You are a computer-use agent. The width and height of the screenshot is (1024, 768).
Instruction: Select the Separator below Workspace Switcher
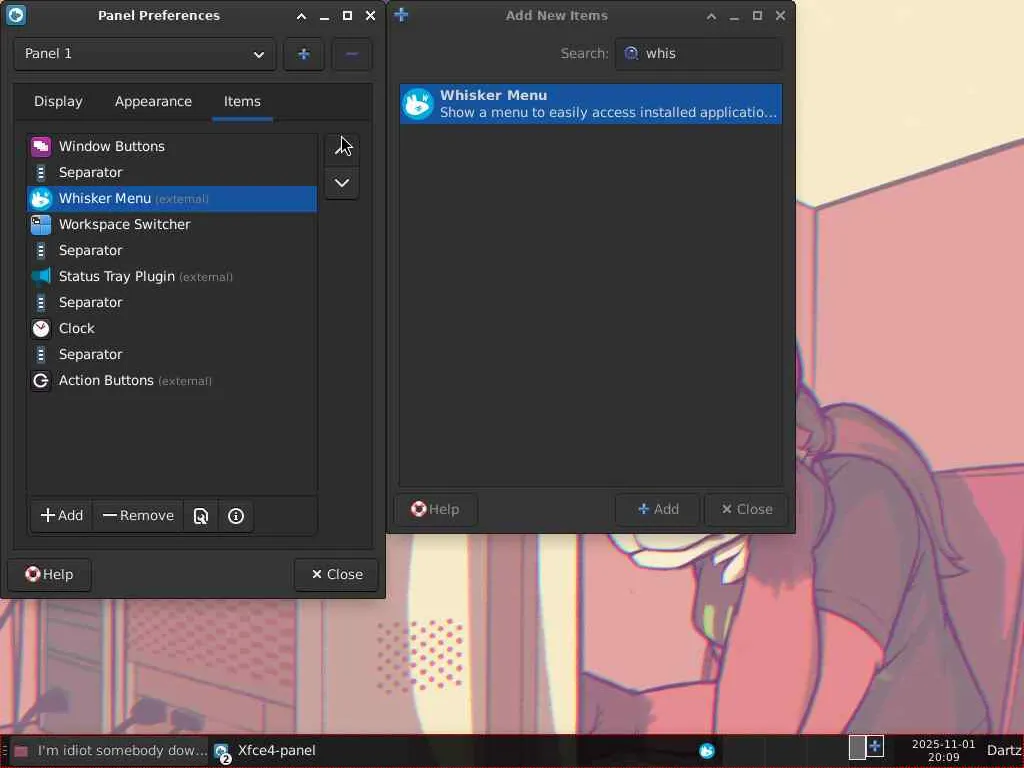[172, 251]
